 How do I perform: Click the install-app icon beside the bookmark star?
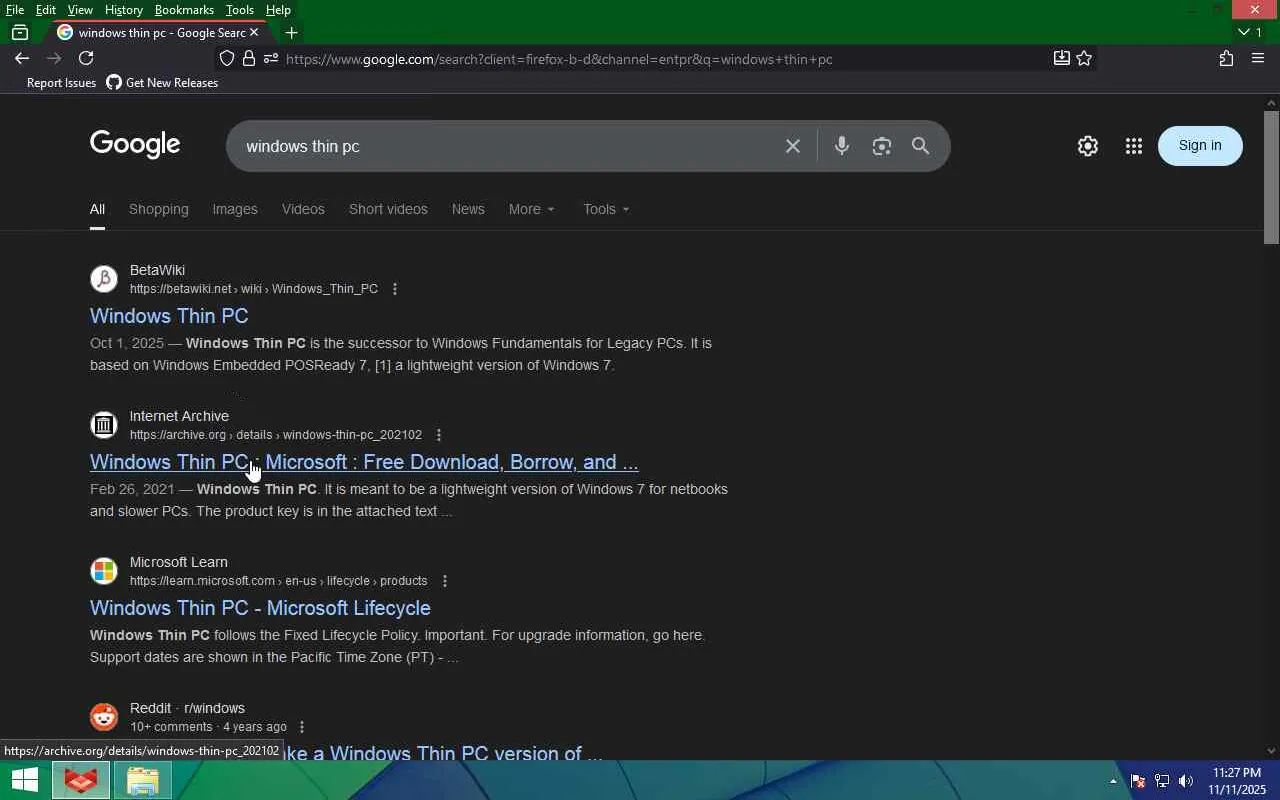pos(1062,59)
